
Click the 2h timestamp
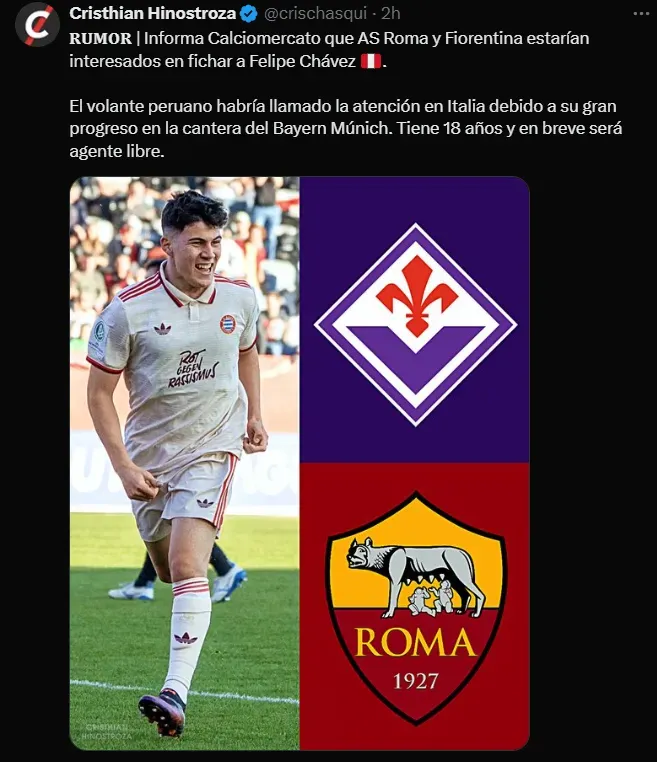(391, 14)
